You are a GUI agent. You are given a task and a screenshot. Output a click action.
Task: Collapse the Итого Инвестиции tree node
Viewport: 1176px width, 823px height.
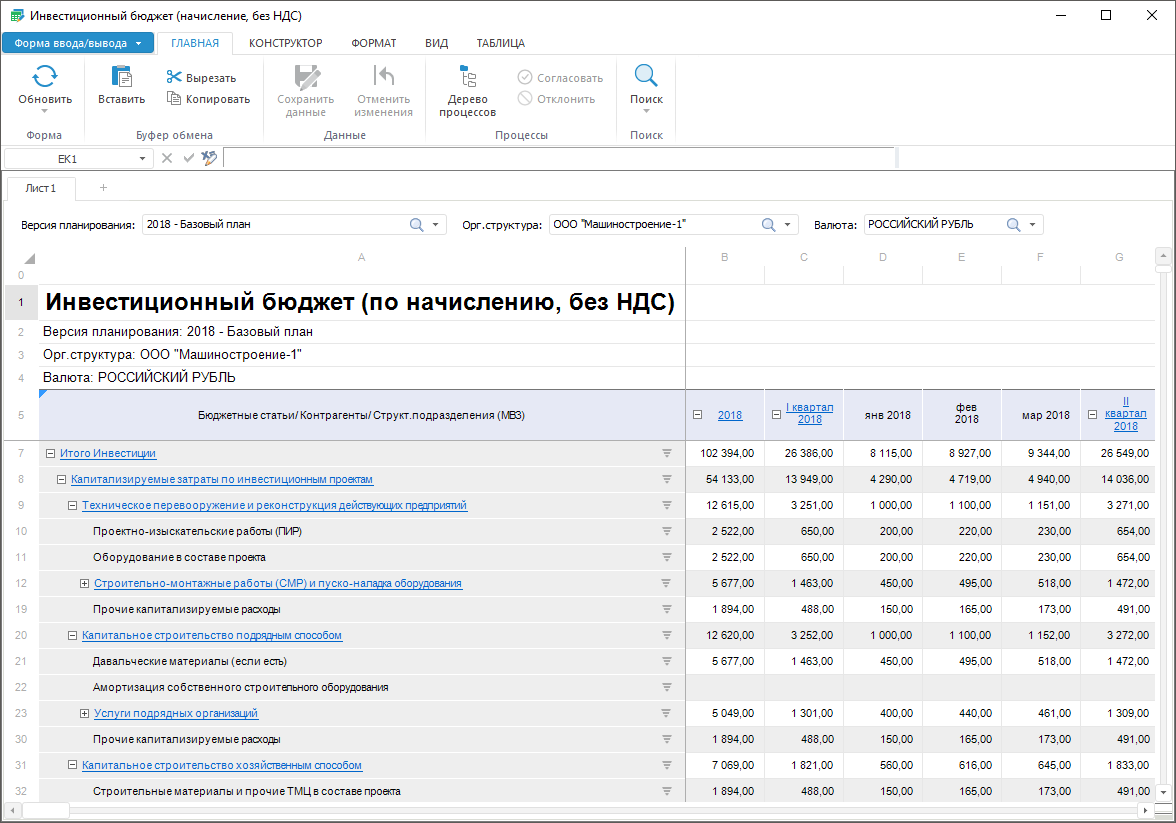click(50, 454)
